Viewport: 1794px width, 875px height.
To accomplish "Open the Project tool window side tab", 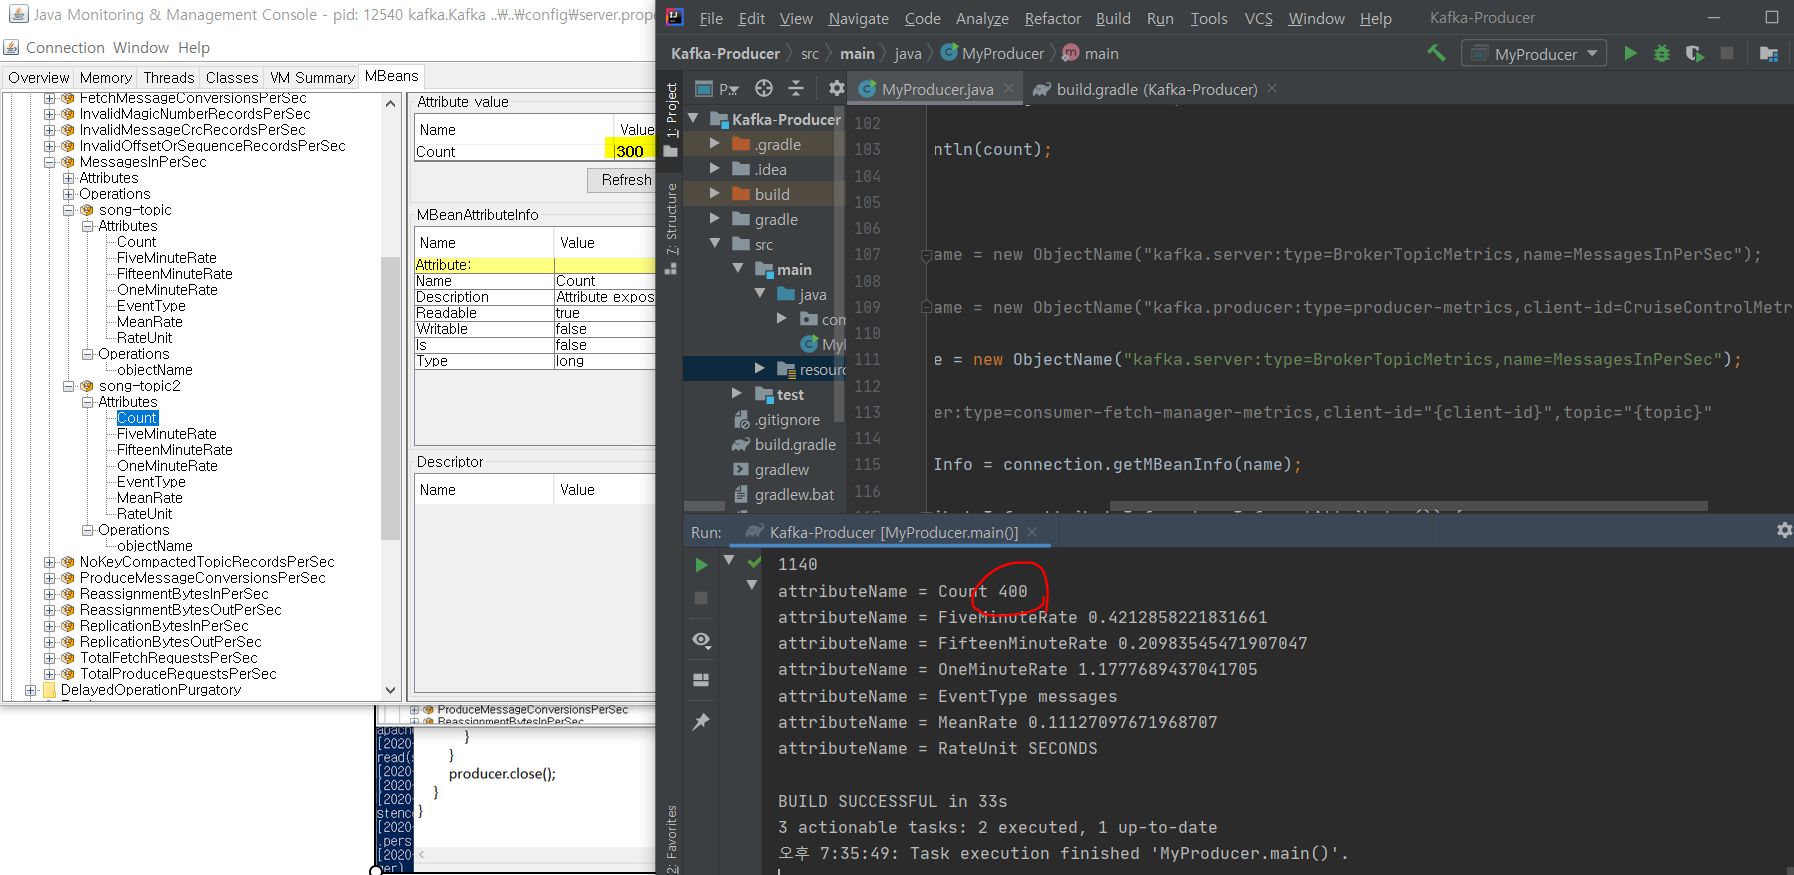I will (x=671, y=118).
